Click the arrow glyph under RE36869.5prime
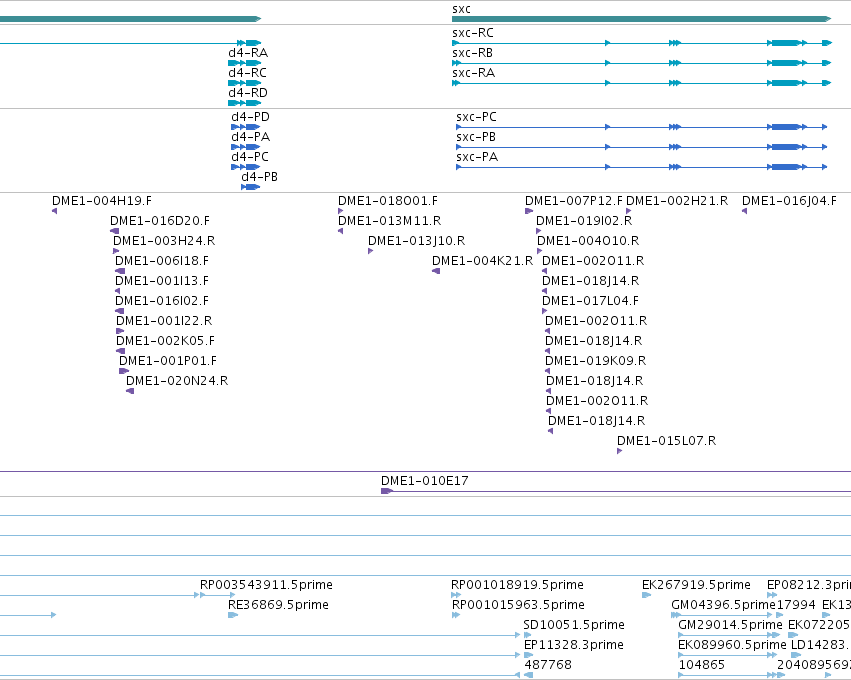Screen dimensions: 851x680 coord(233,615)
